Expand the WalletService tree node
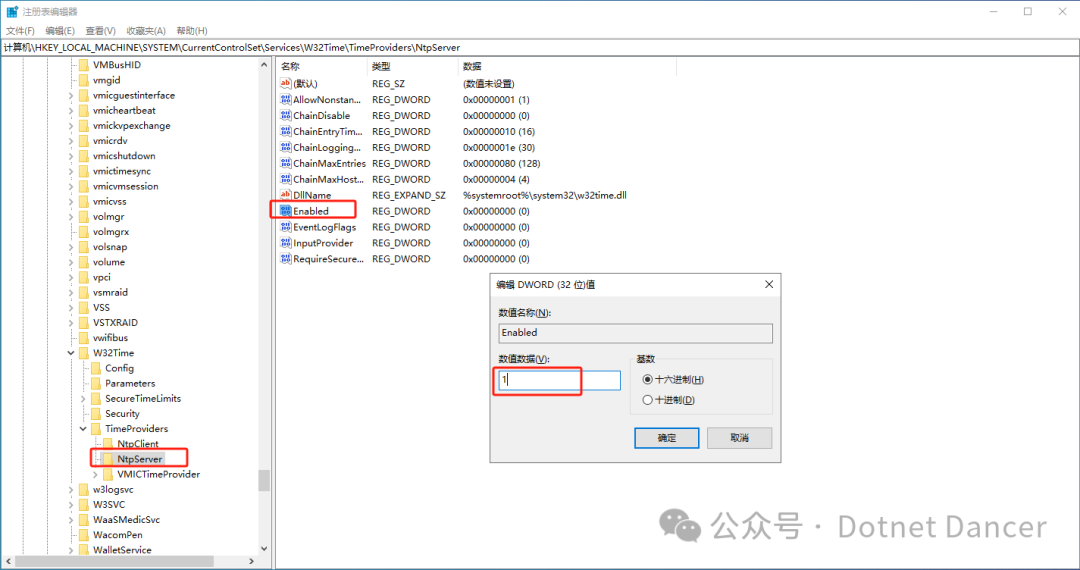The height and width of the screenshot is (570, 1080). [71, 549]
